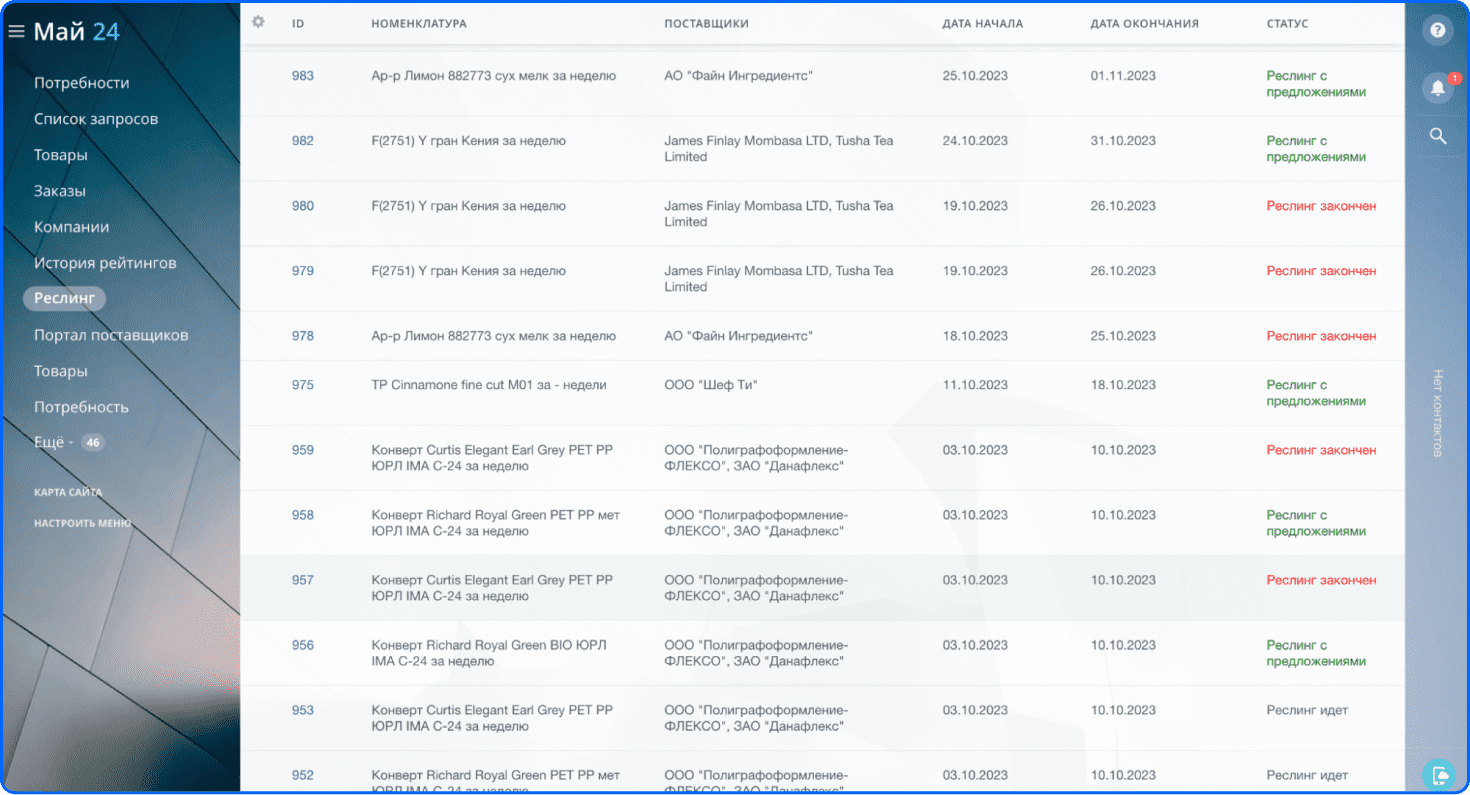1470x795 pixels.
Task: Click 'Реслинг с предложениями' status in row 983
Action: click(1316, 84)
